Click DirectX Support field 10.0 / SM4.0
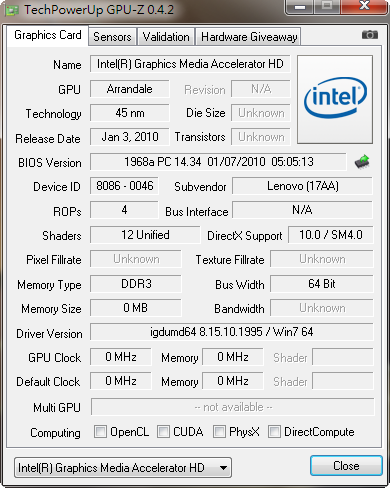This screenshot has height=488, width=390. coord(331,235)
